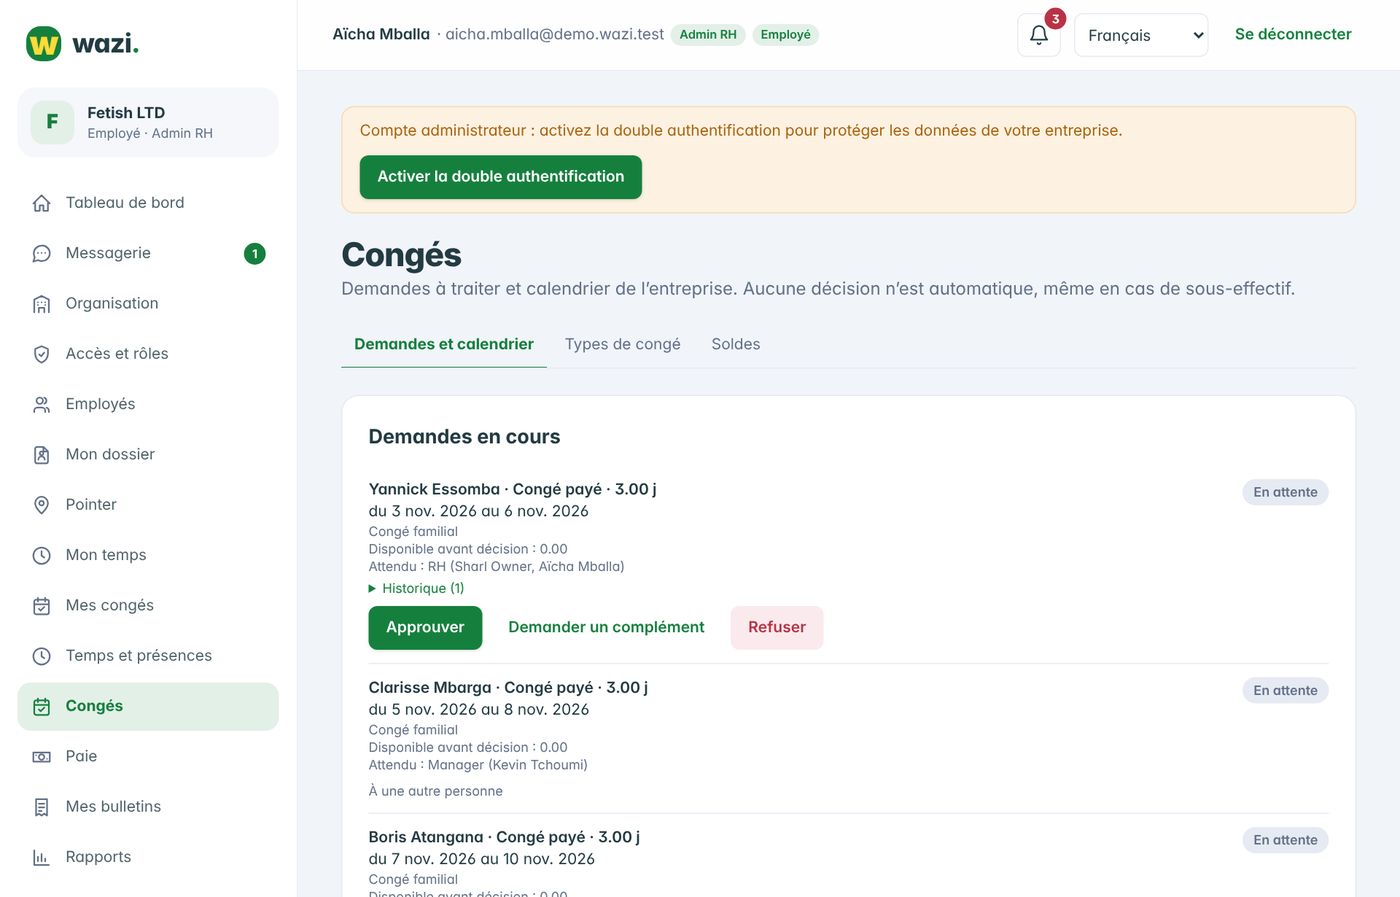1400x897 pixels.
Task: Click the Tableau de bord home icon
Action: [x=41, y=203]
